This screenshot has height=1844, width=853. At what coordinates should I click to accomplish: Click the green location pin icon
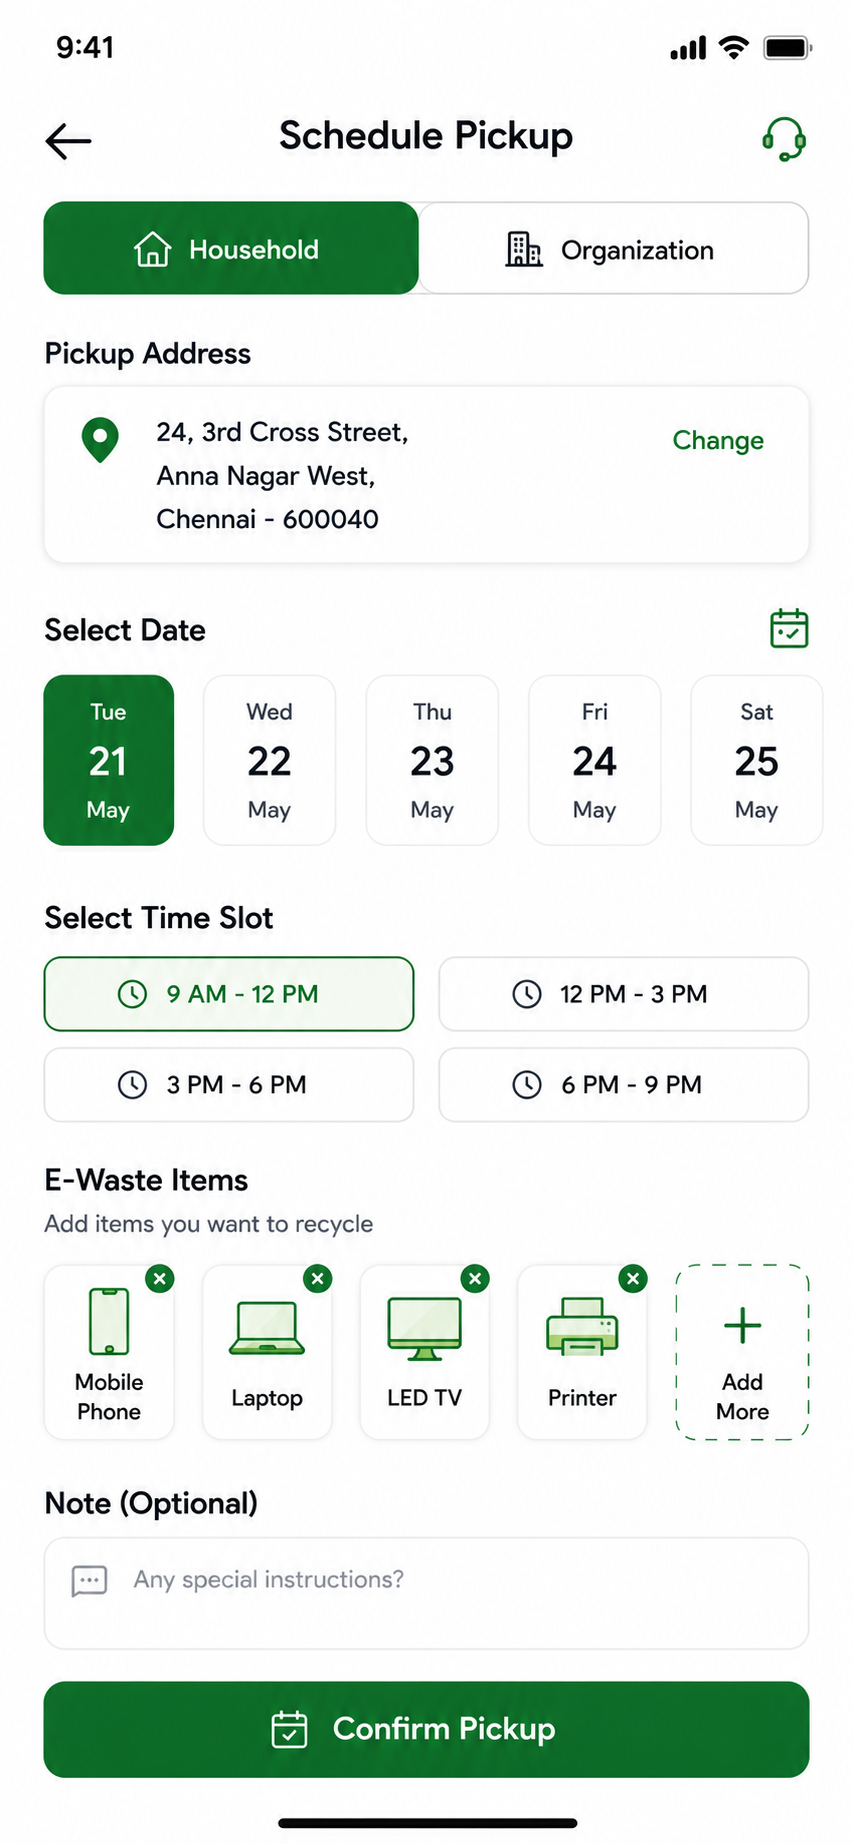100,440
